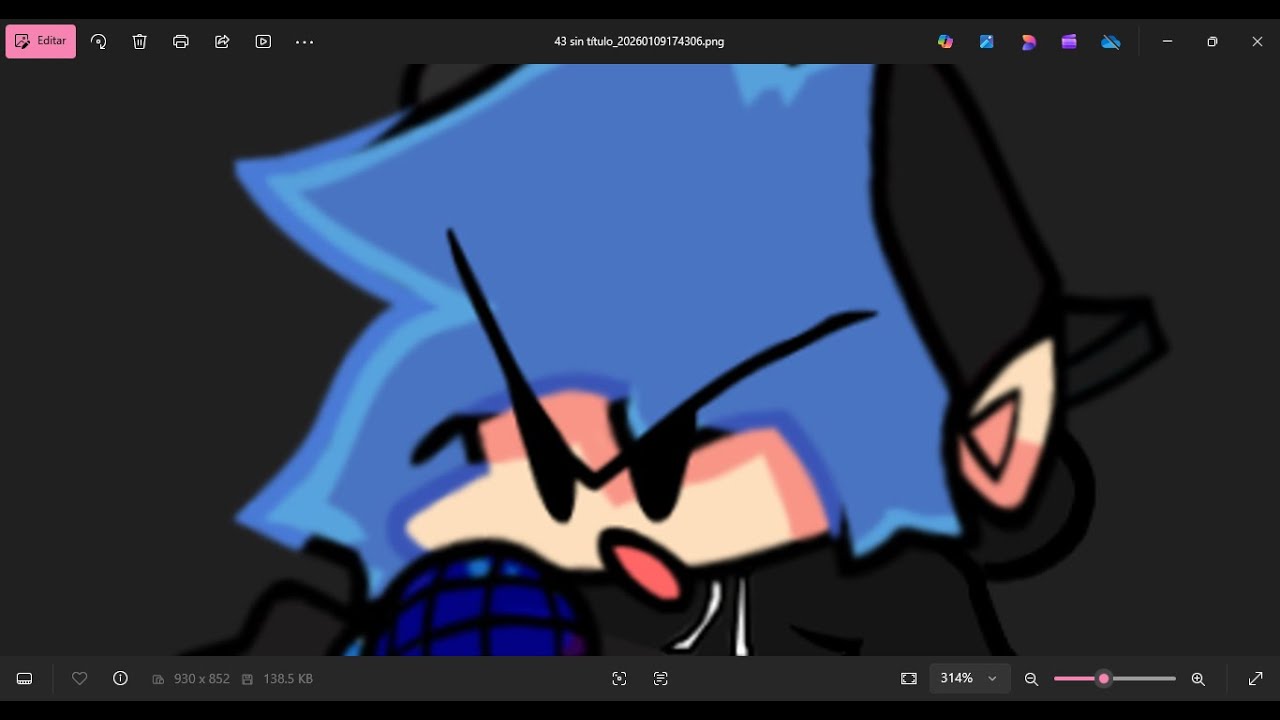Activate visual search scan icon
The image size is (1280, 720).
click(x=619, y=678)
